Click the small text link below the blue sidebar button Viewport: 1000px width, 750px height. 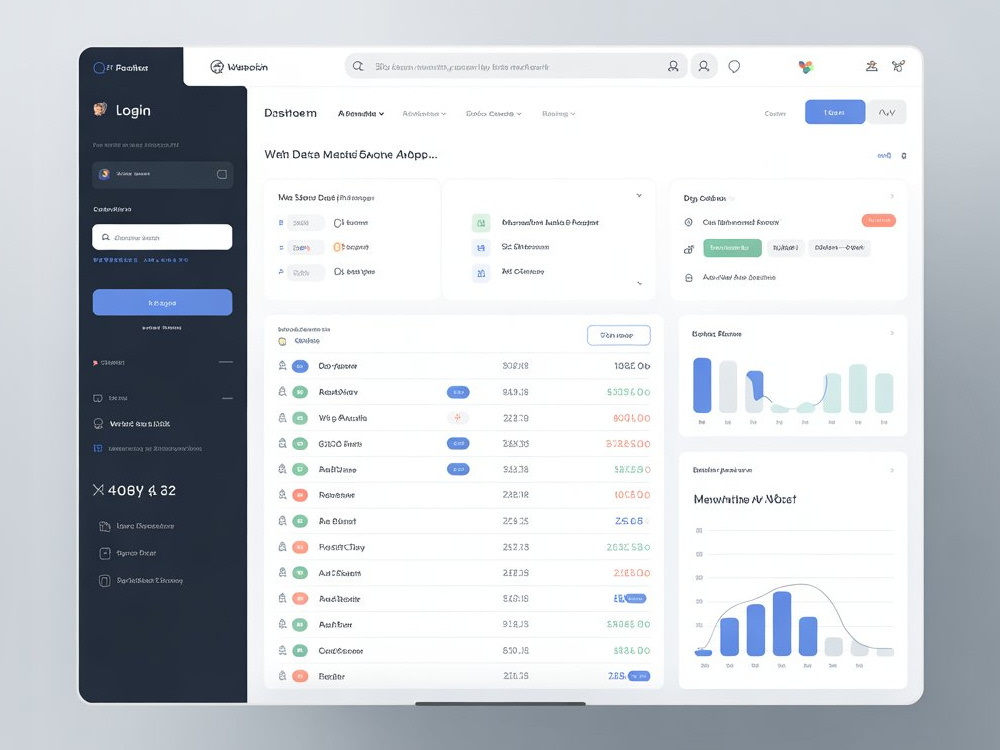(x=162, y=328)
